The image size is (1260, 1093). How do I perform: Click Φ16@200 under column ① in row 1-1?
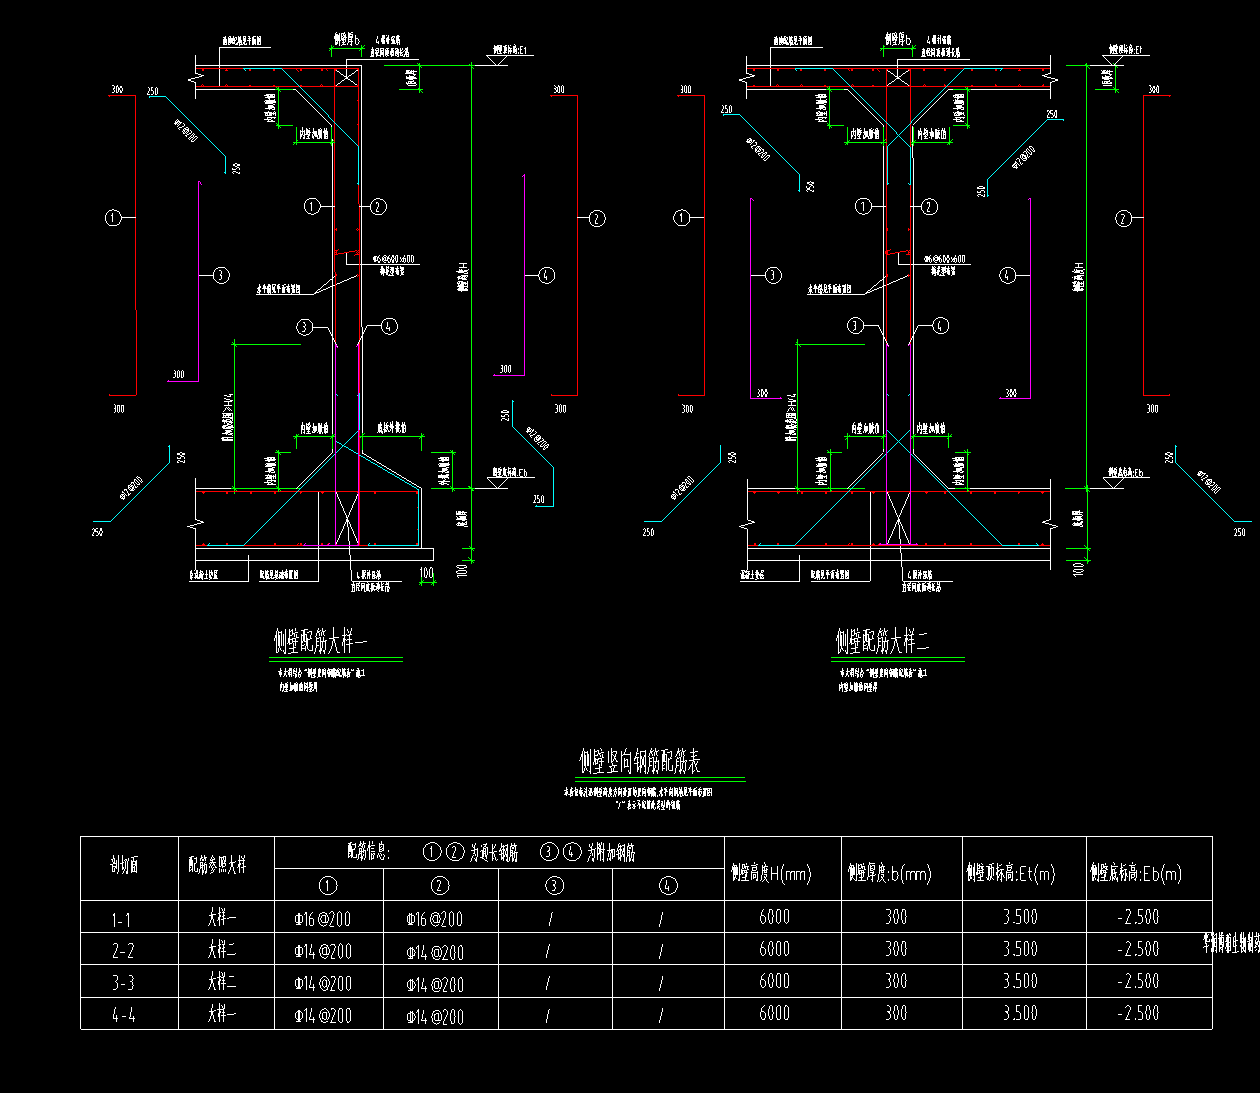point(323,919)
